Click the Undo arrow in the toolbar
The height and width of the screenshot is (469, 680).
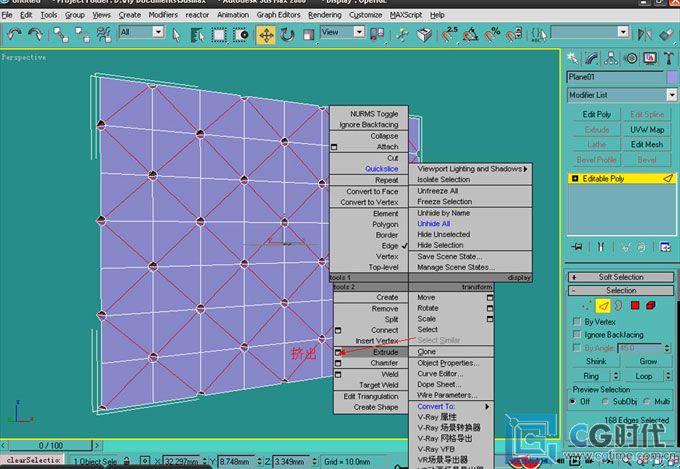15,34
